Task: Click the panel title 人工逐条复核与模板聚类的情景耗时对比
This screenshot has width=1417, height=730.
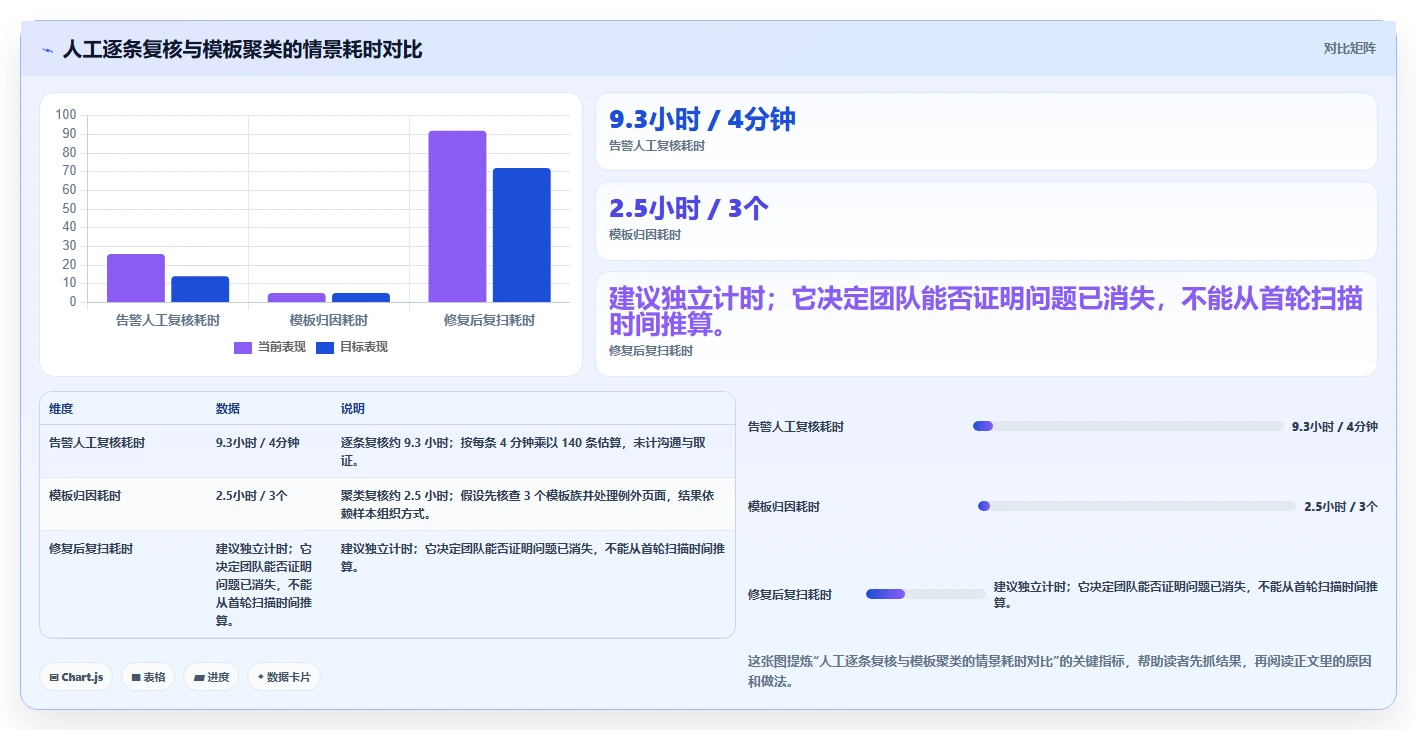Action: coord(243,49)
